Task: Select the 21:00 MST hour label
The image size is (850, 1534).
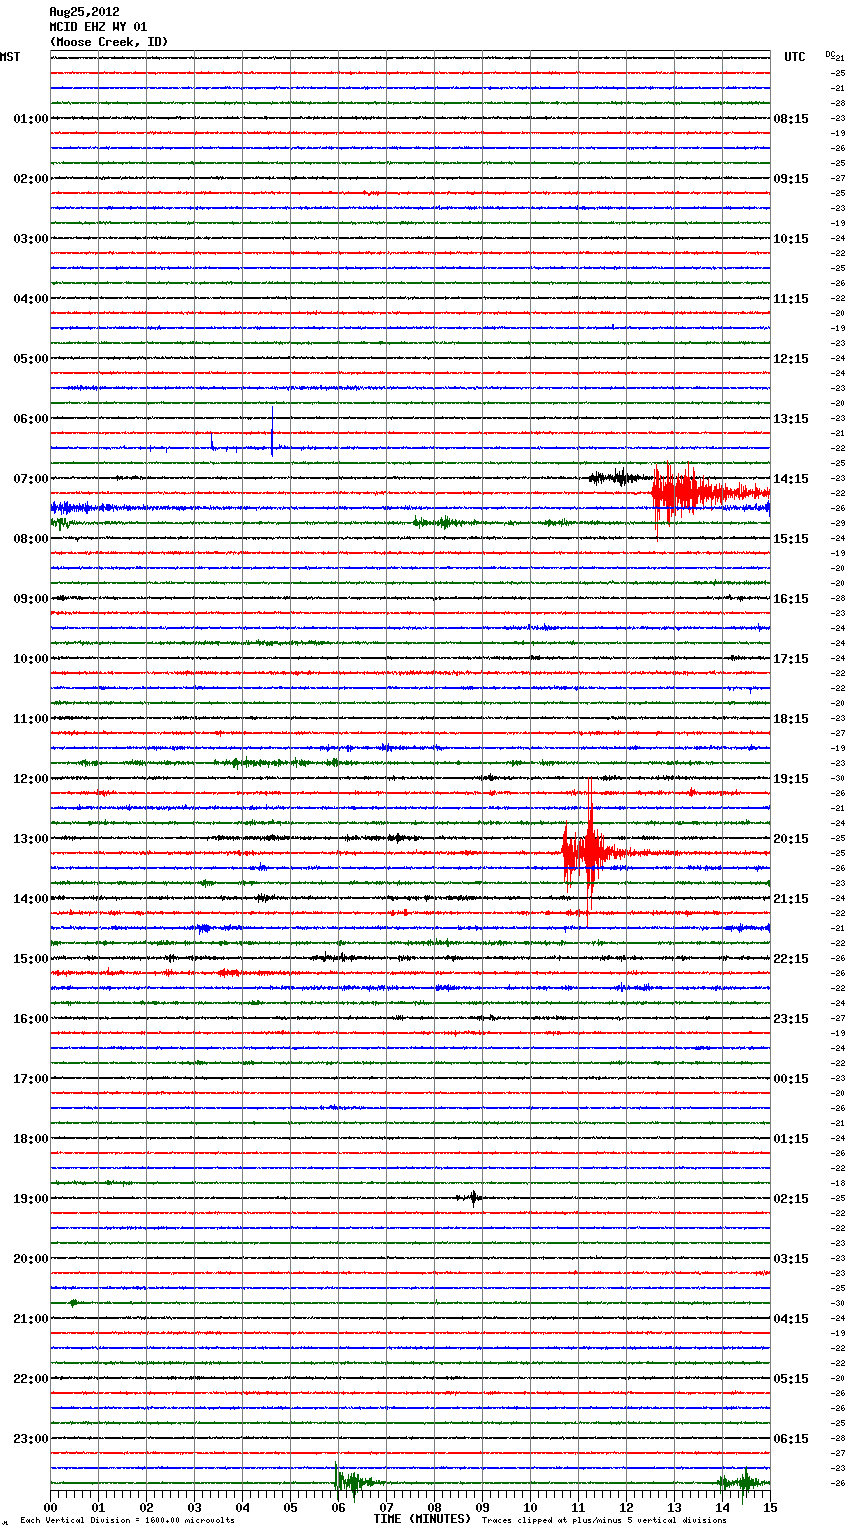Action: (x=31, y=1319)
